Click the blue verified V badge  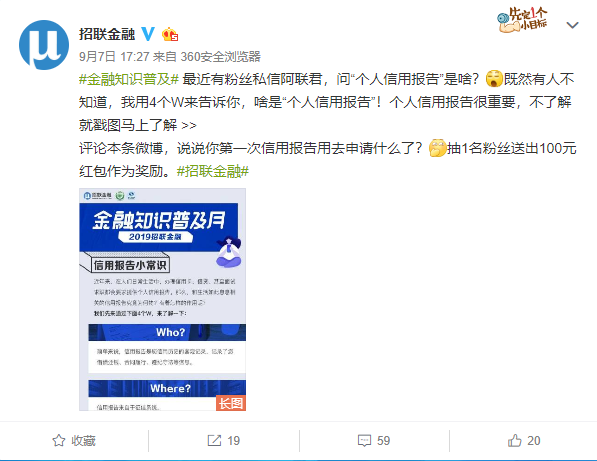(x=148, y=34)
